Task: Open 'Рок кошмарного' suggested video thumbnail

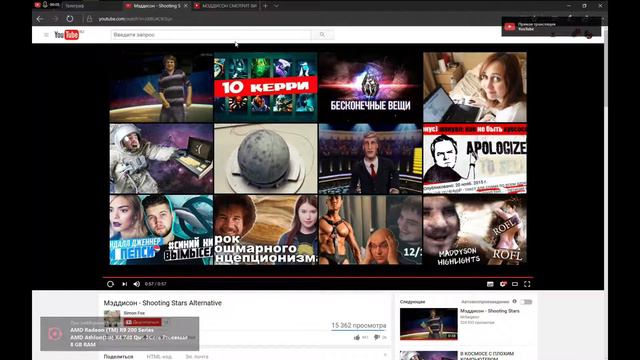Action: tap(265, 230)
